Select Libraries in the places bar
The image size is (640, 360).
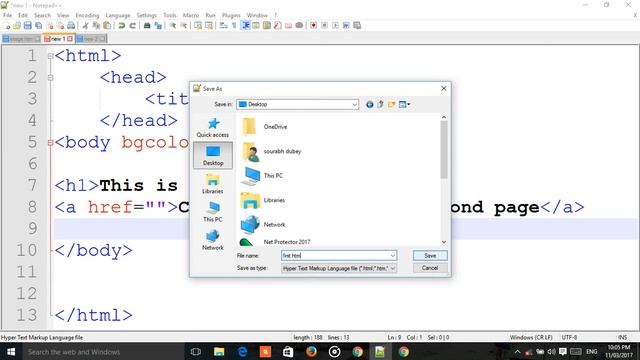pyautogui.click(x=213, y=184)
